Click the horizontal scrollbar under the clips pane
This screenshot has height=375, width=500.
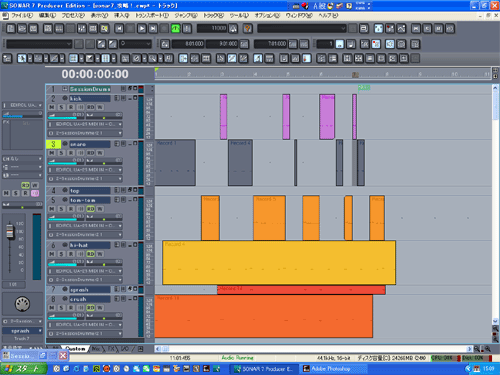click(x=313, y=349)
